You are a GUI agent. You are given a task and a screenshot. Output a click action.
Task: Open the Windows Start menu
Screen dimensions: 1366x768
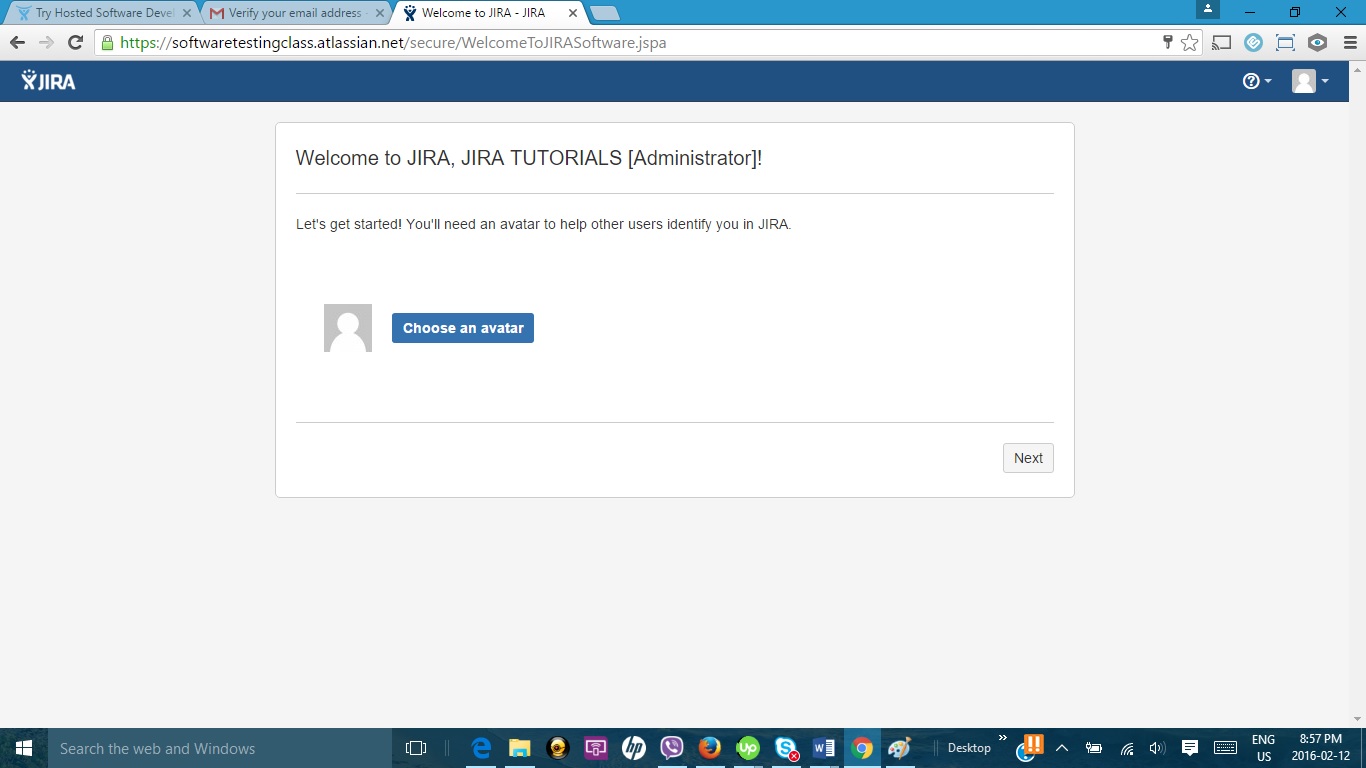(x=24, y=748)
